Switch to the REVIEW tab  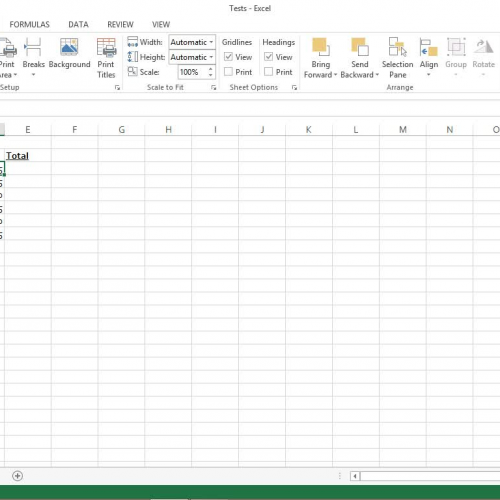[x=120, y=25]
